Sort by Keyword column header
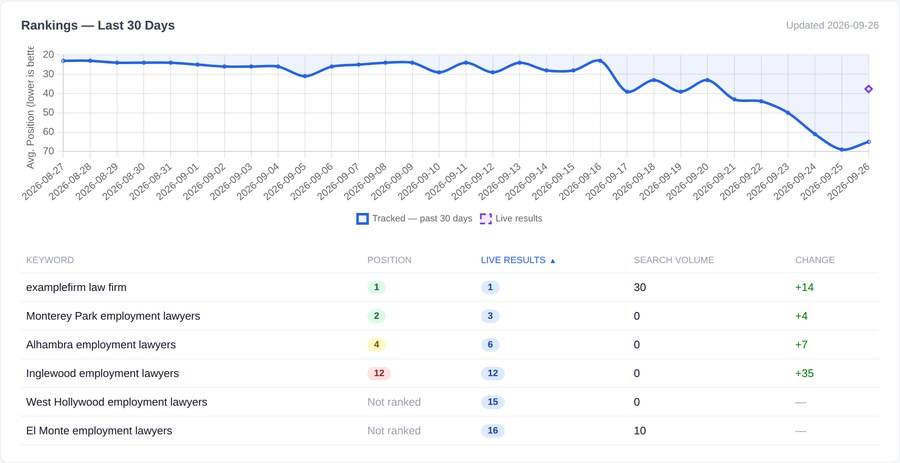The width and height of the screenshot is (900, 463). [x=50, y=260]
